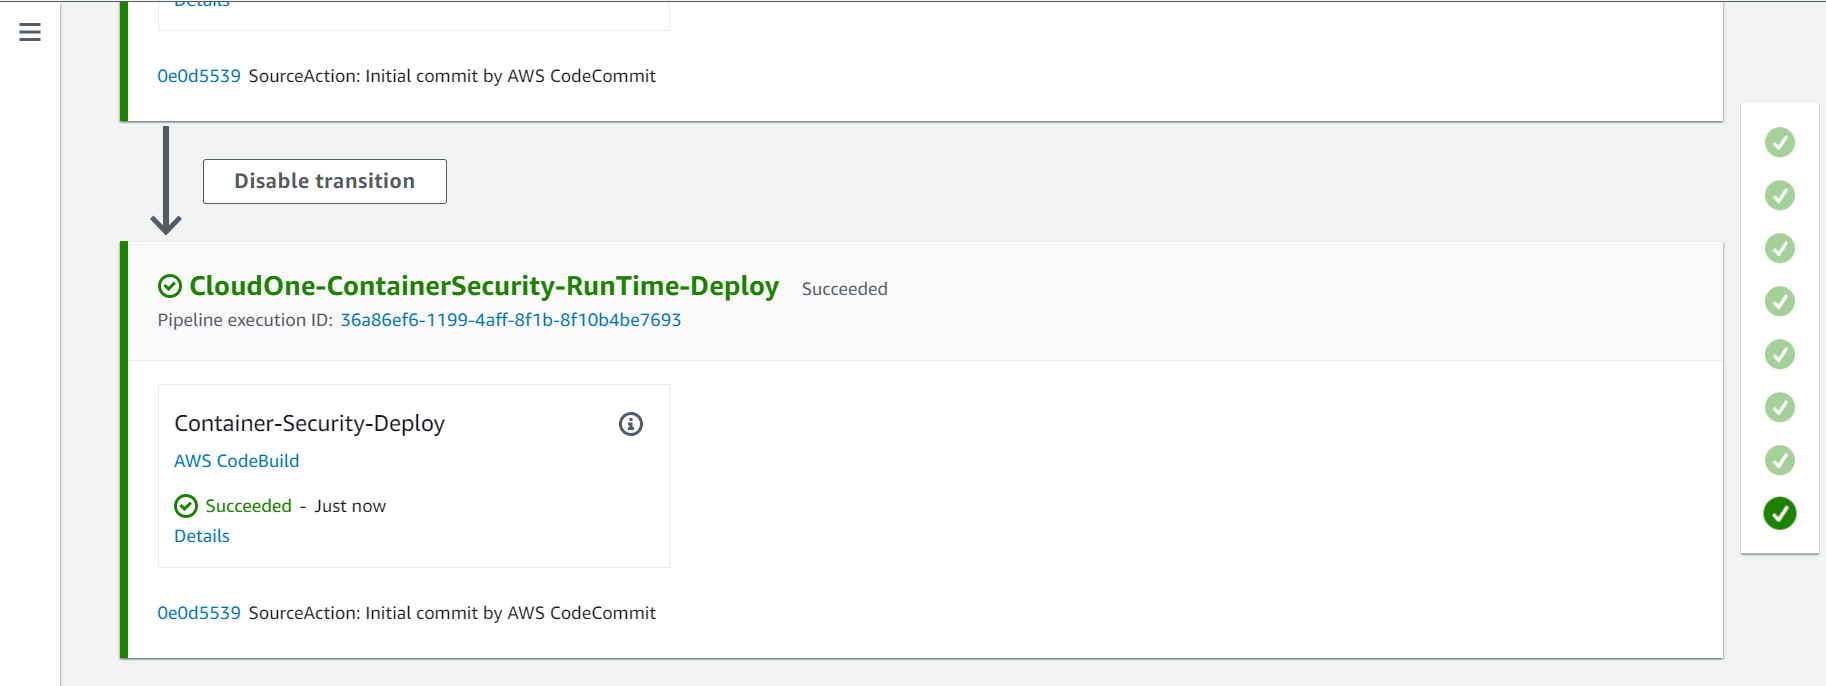Screen dimensions: 1826x686
Task: Click the Disable transition button
Action: [x=325, y=181]
